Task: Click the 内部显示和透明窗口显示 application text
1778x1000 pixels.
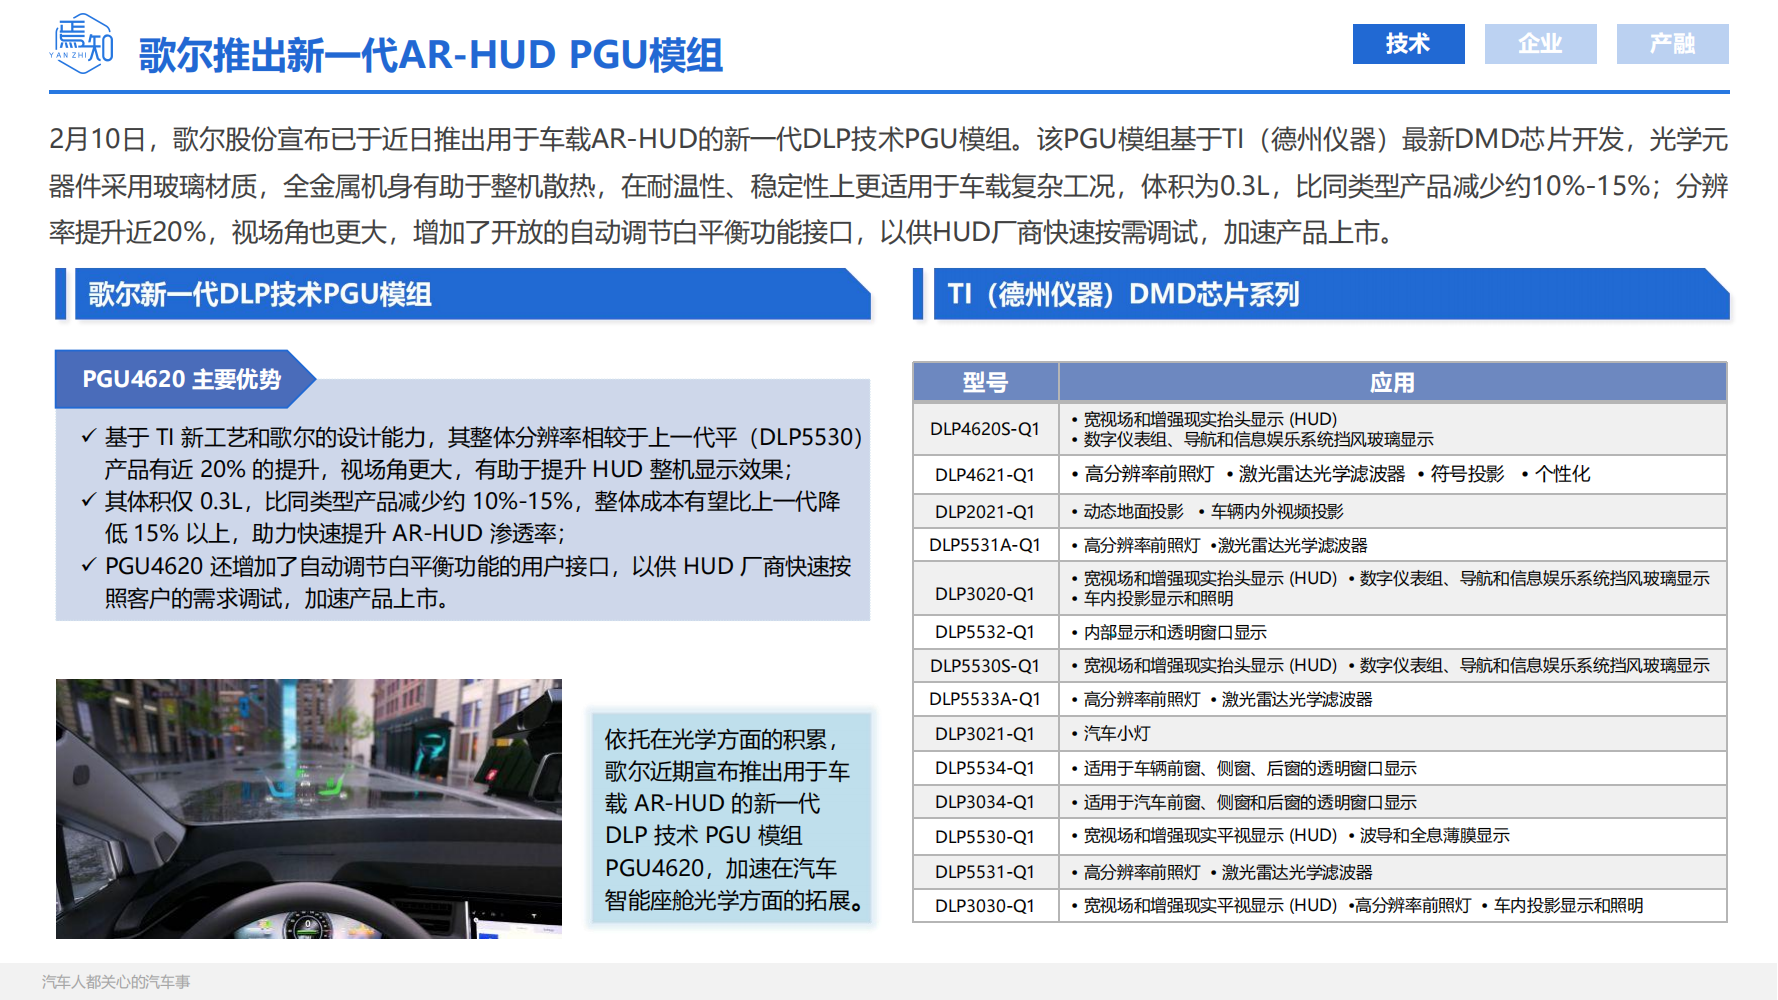Action: pos(1175,632)
